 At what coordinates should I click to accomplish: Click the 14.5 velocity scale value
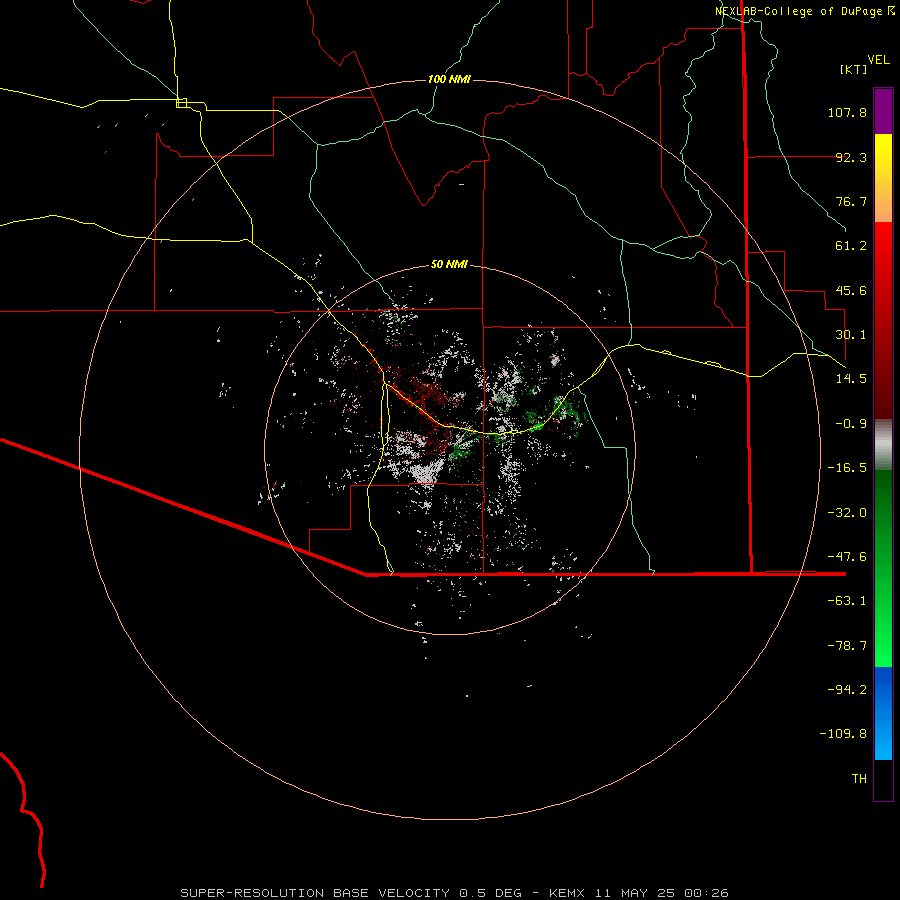coord(851,379)
